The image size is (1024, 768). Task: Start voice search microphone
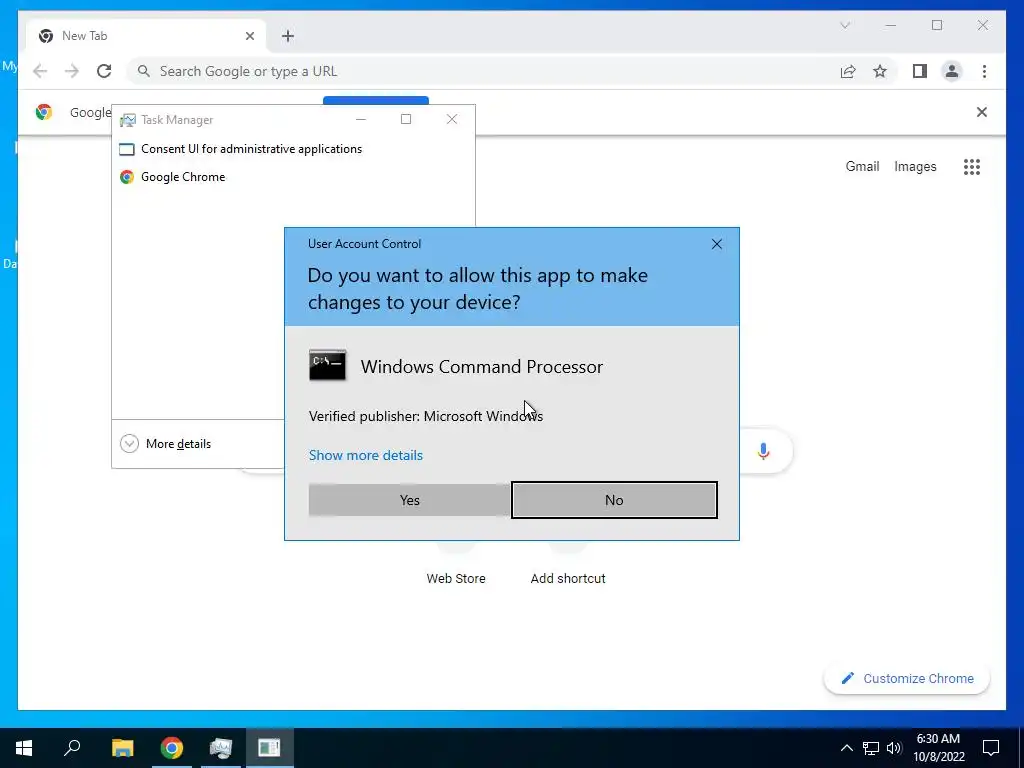(x=763, y=451)
